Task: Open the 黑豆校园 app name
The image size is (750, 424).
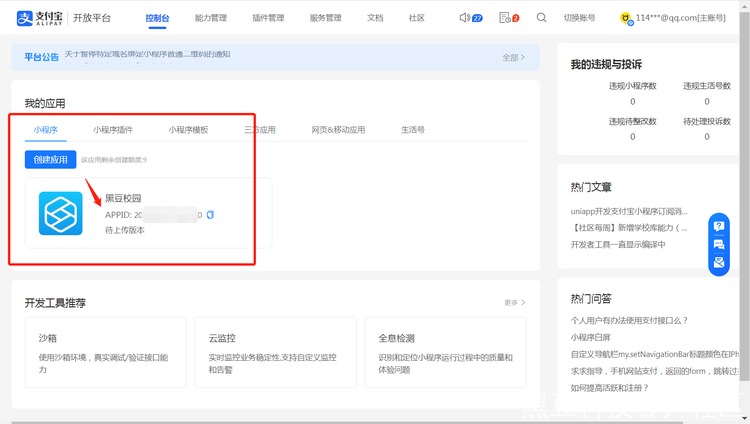Action: tap(123, 198)
